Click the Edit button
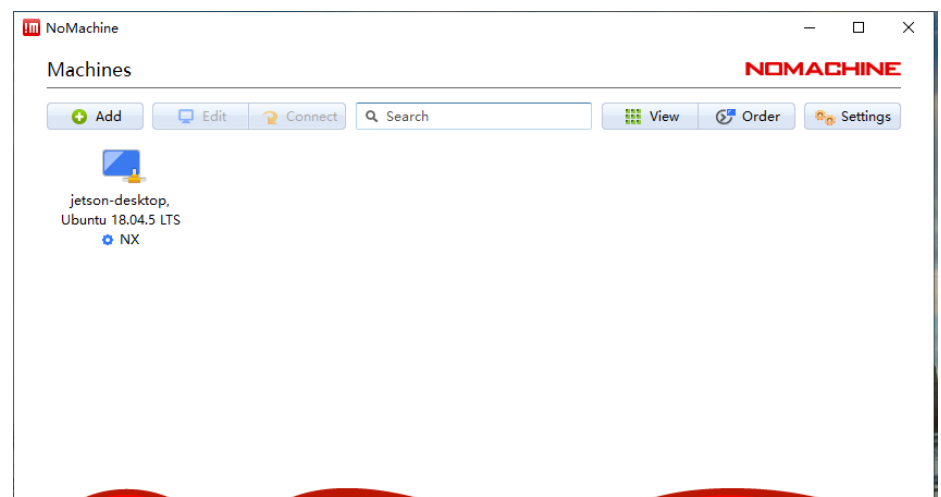This screenshot has width=941, height=497. click(x=200, y=116)
